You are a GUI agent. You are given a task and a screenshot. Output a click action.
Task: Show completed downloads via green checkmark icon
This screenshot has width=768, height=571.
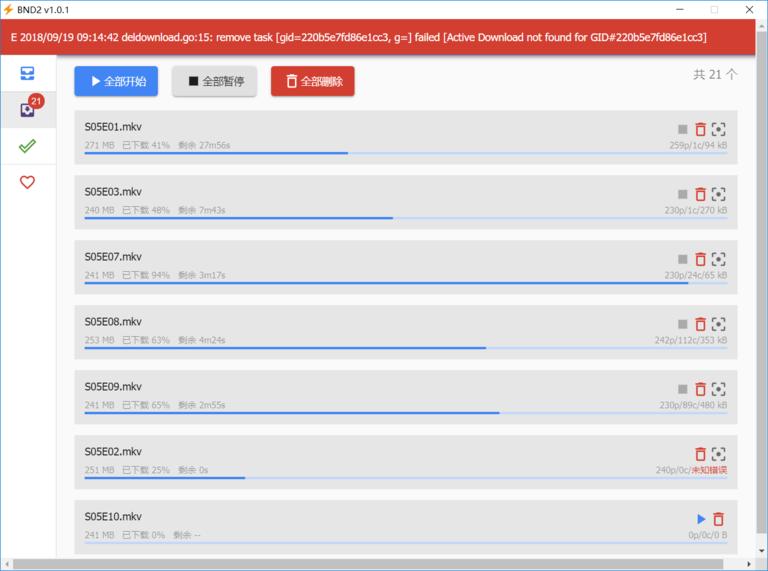(x=27, y=145)
